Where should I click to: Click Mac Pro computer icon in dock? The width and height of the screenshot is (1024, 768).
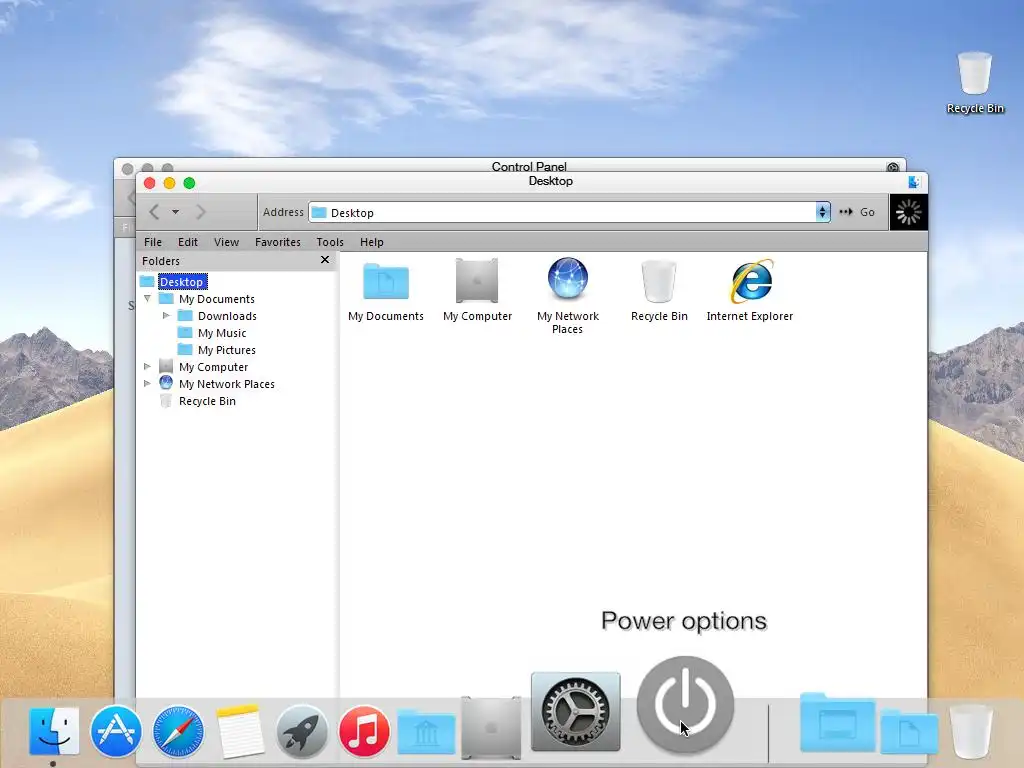[x=491, y=728]
